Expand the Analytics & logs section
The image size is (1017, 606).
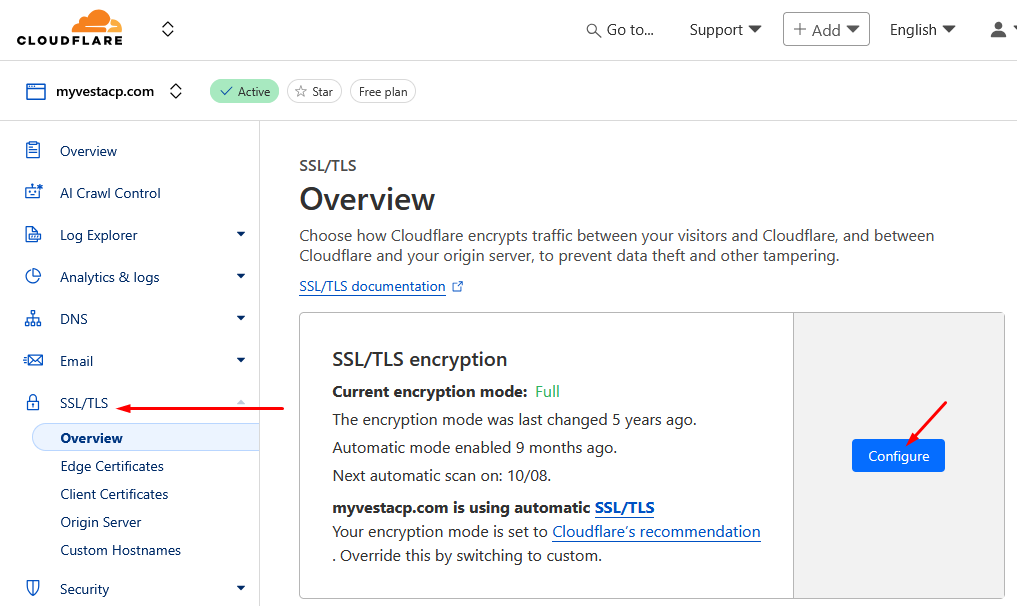click(241, 276)
